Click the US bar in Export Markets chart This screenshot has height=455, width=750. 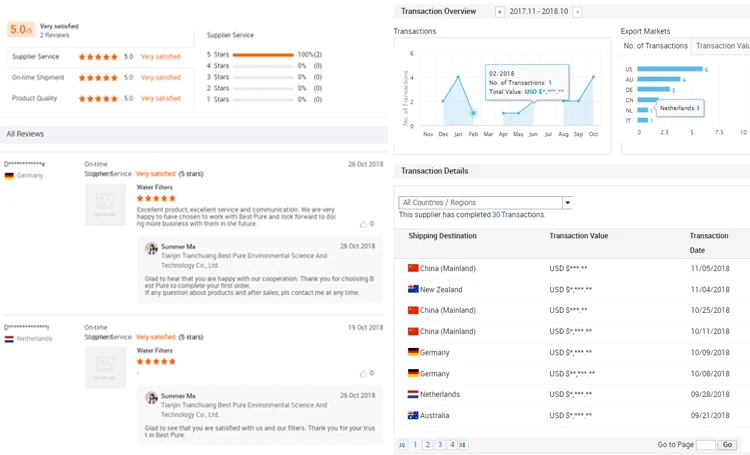[669, 69]
